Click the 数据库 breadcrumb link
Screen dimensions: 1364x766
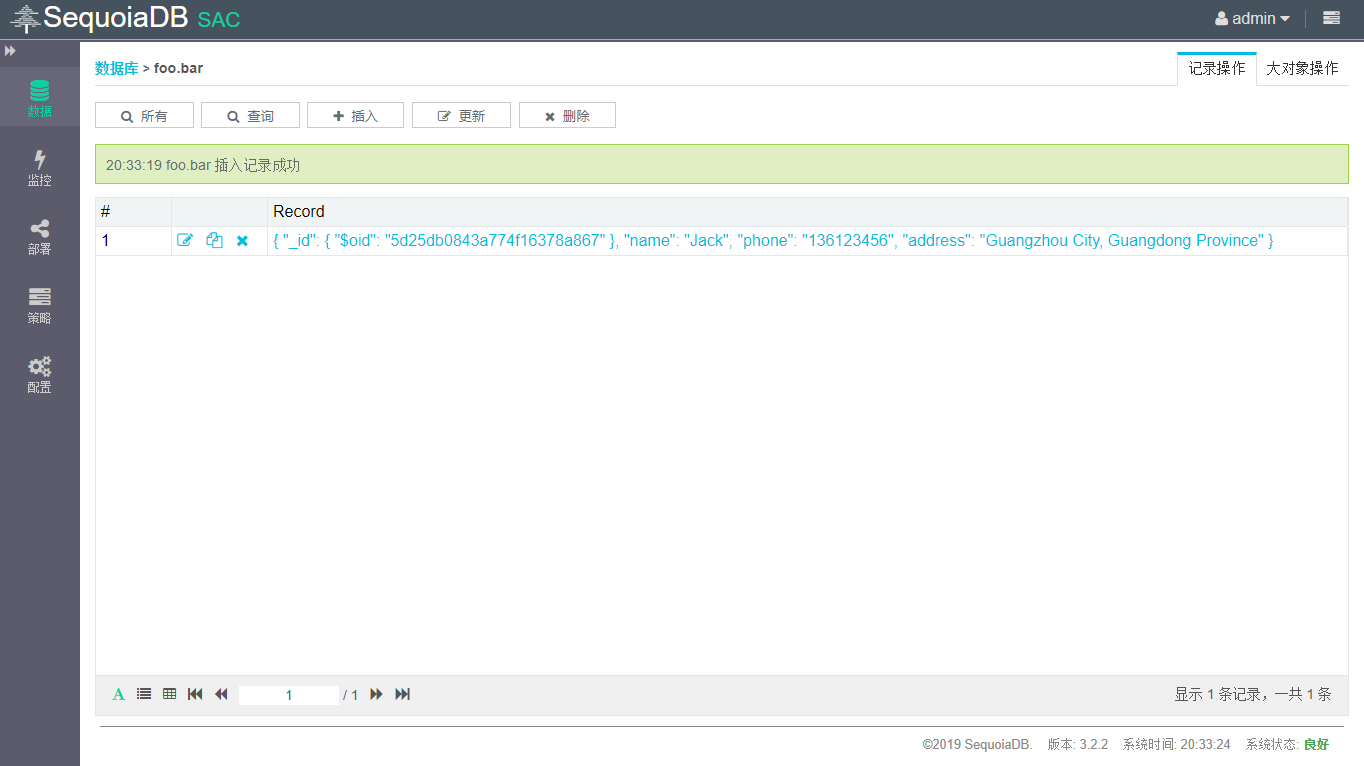[116, 69]
